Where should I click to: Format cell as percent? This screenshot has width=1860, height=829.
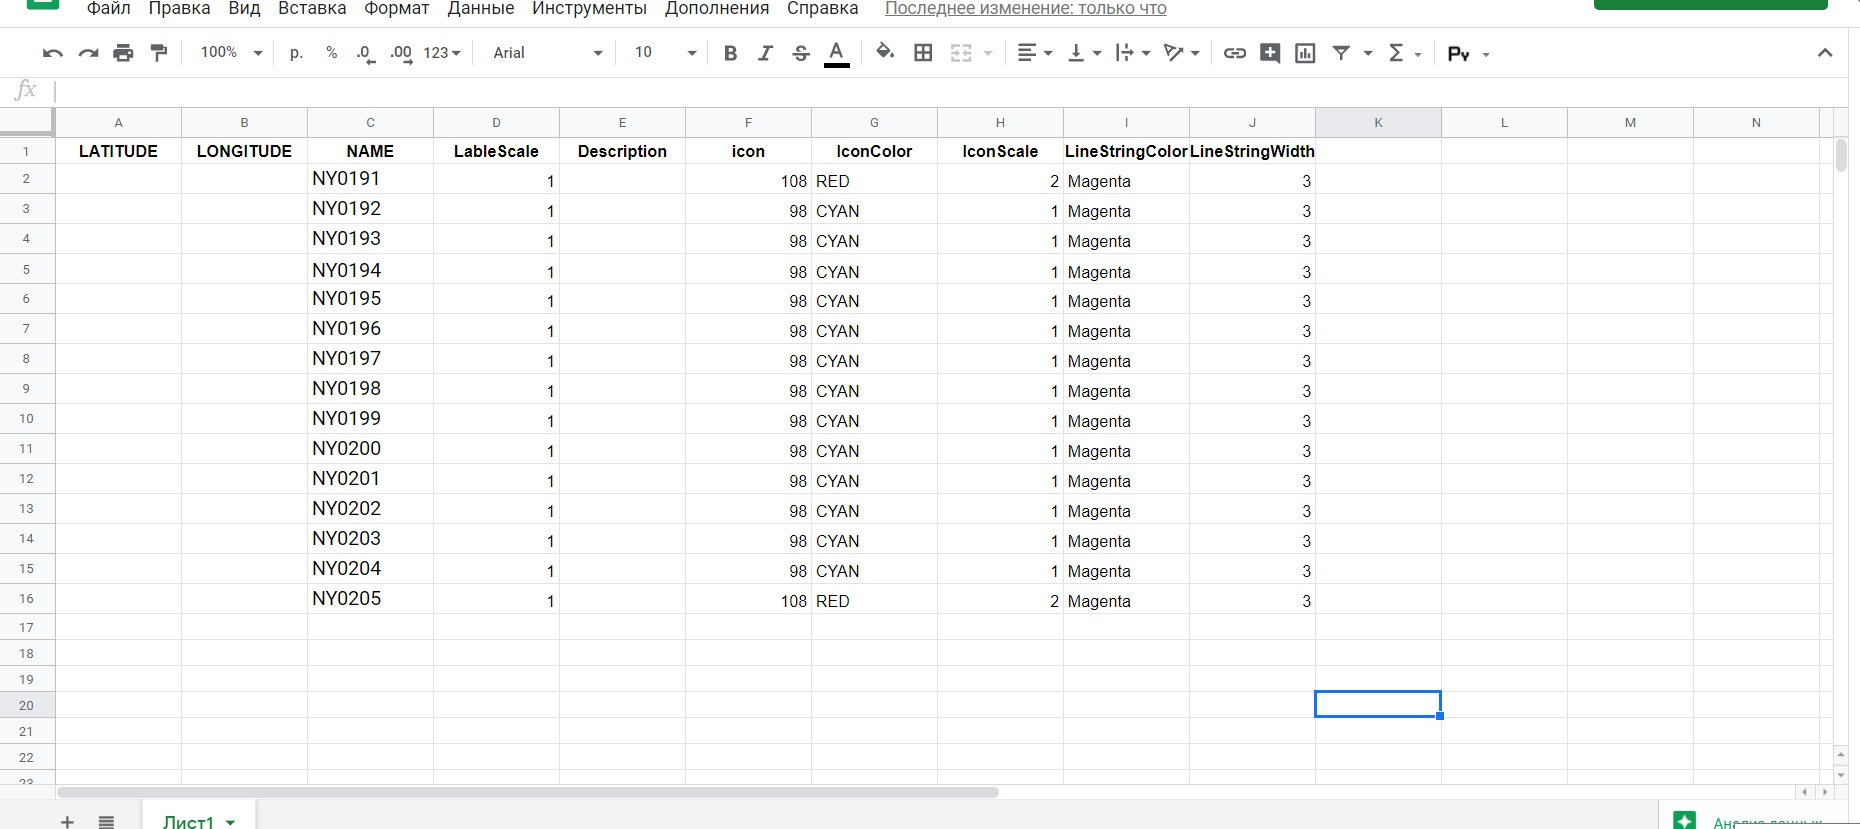331,53
